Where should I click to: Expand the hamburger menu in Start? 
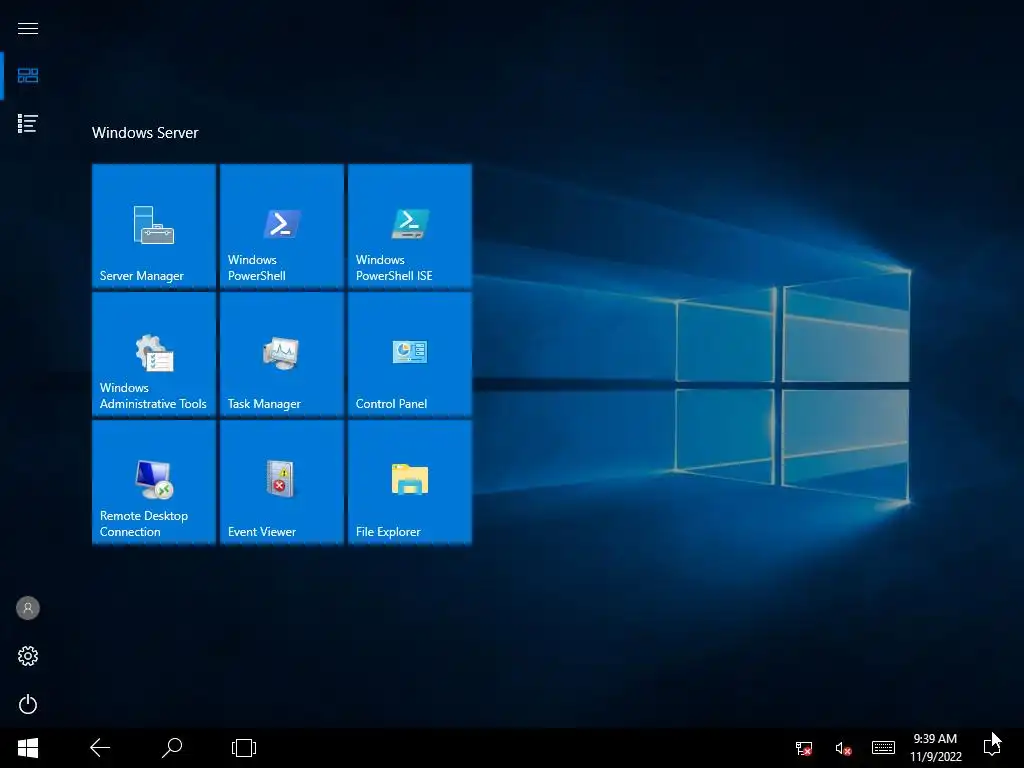tap(27, 28)
